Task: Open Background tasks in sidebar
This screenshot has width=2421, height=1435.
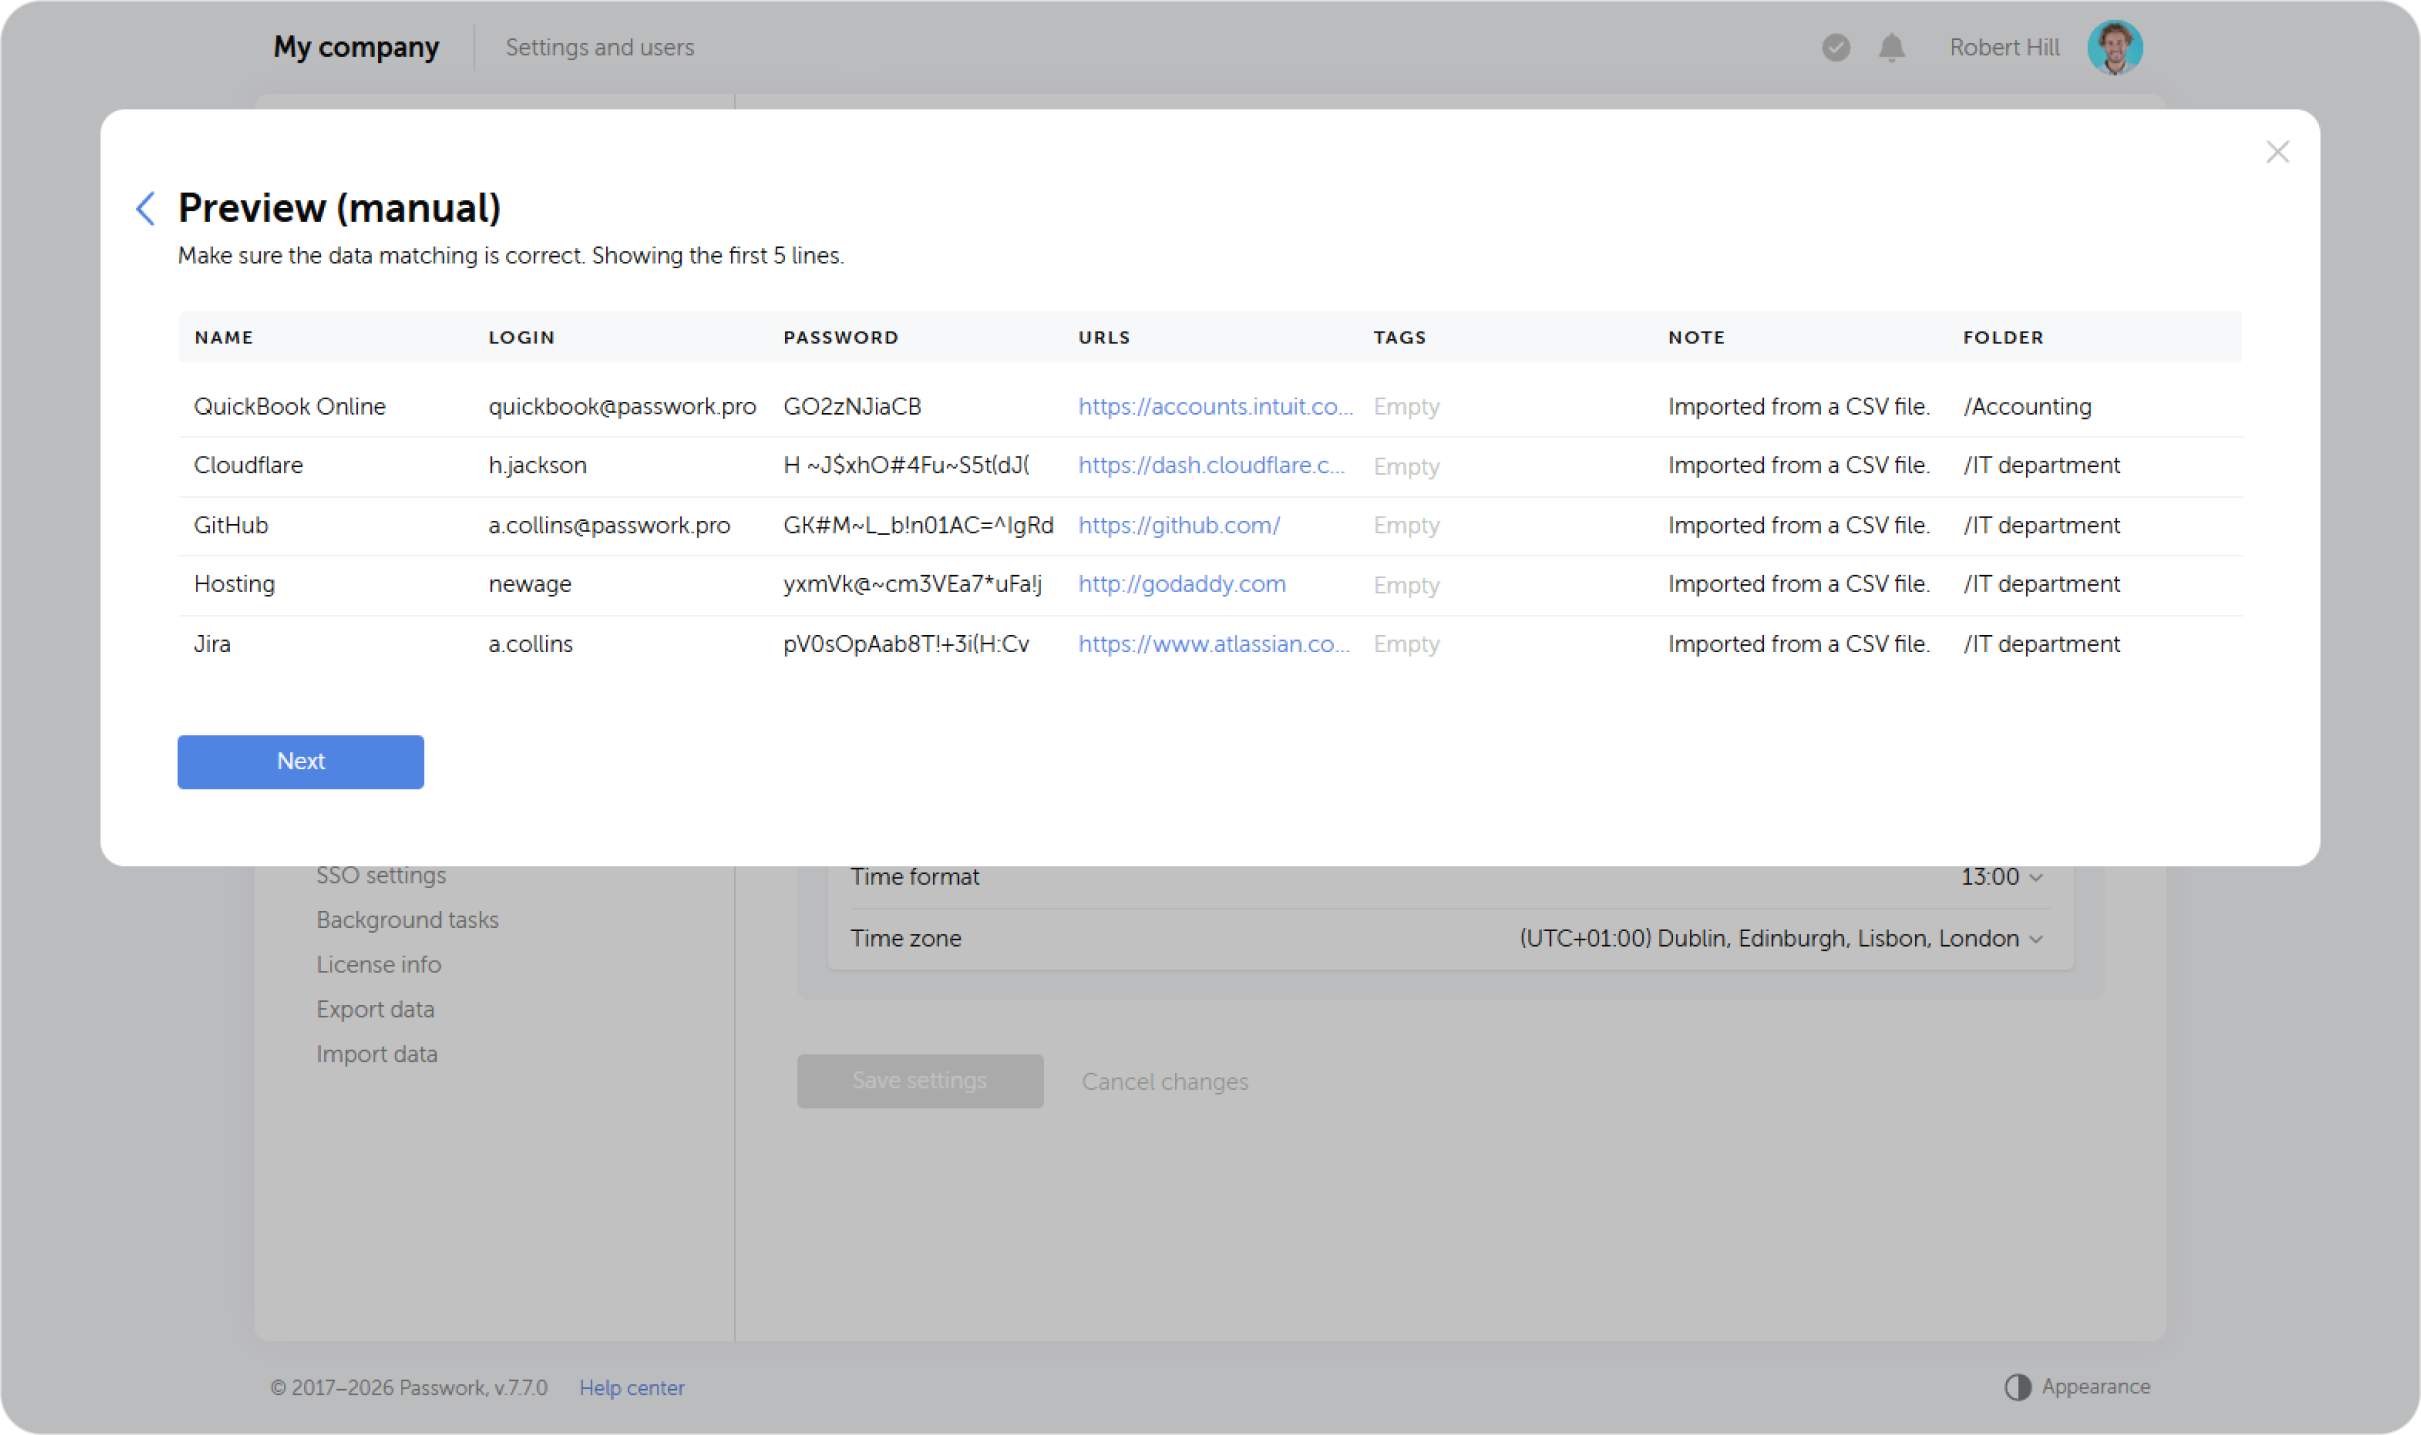Action: point(407,919)
